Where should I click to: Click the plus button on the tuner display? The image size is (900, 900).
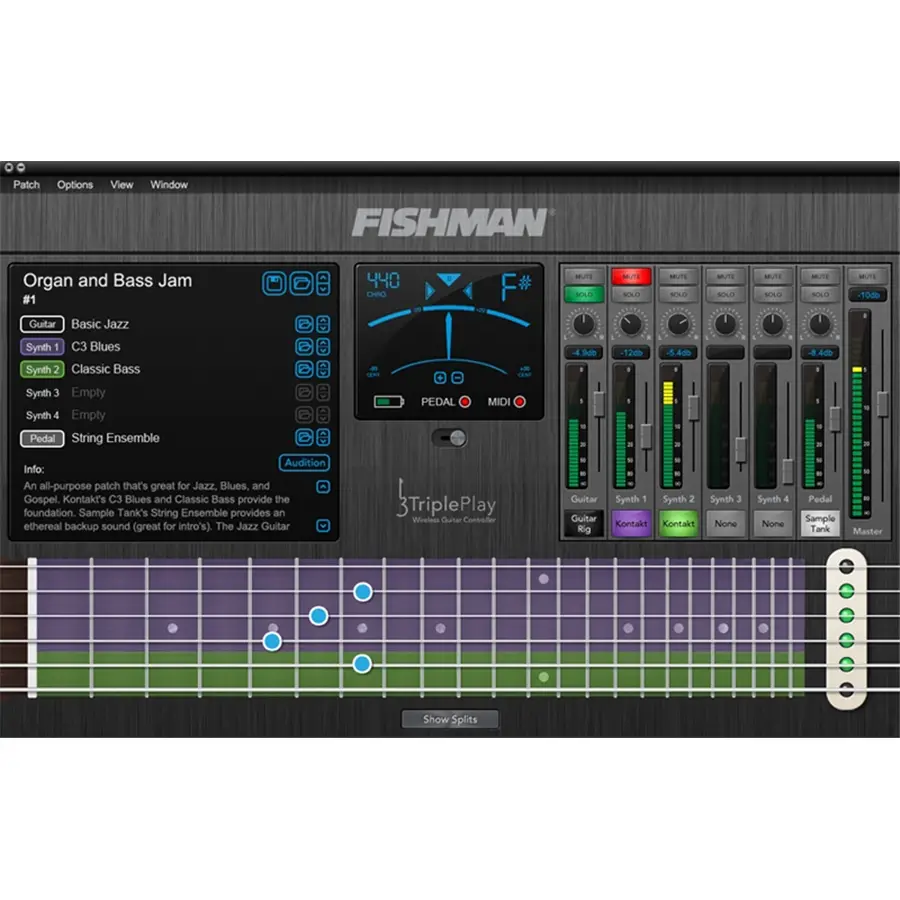(440, 377)
